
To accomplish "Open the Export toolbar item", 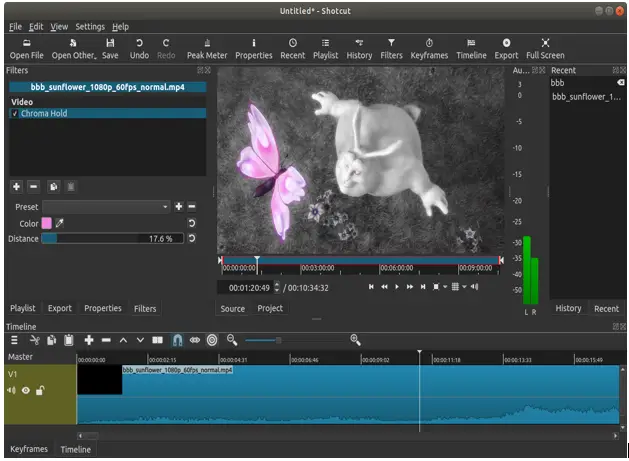I will point(506,49).
